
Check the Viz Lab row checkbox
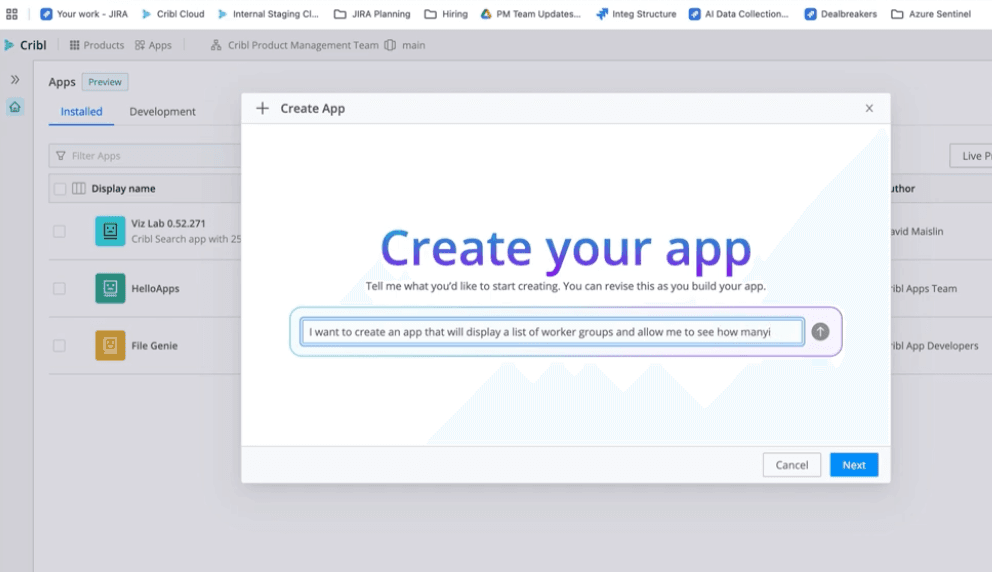click(59, 231)
